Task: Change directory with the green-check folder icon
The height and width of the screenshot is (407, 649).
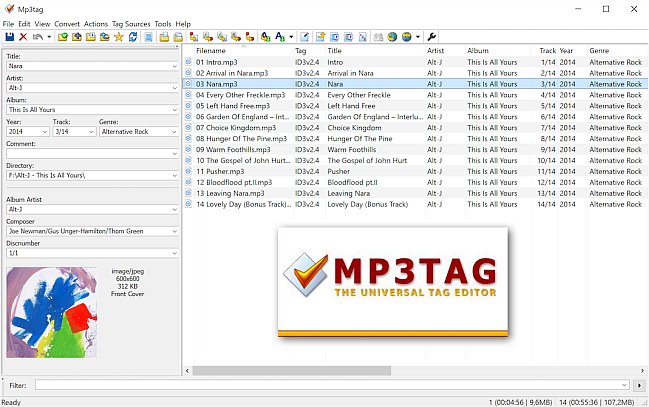Action: (x=62, y=37)
